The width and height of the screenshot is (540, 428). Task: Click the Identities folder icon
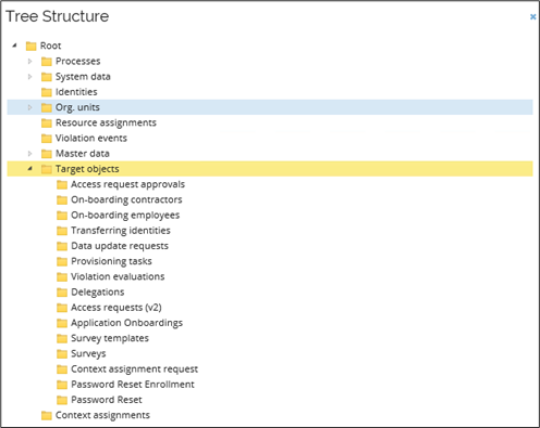pos(46,92)
